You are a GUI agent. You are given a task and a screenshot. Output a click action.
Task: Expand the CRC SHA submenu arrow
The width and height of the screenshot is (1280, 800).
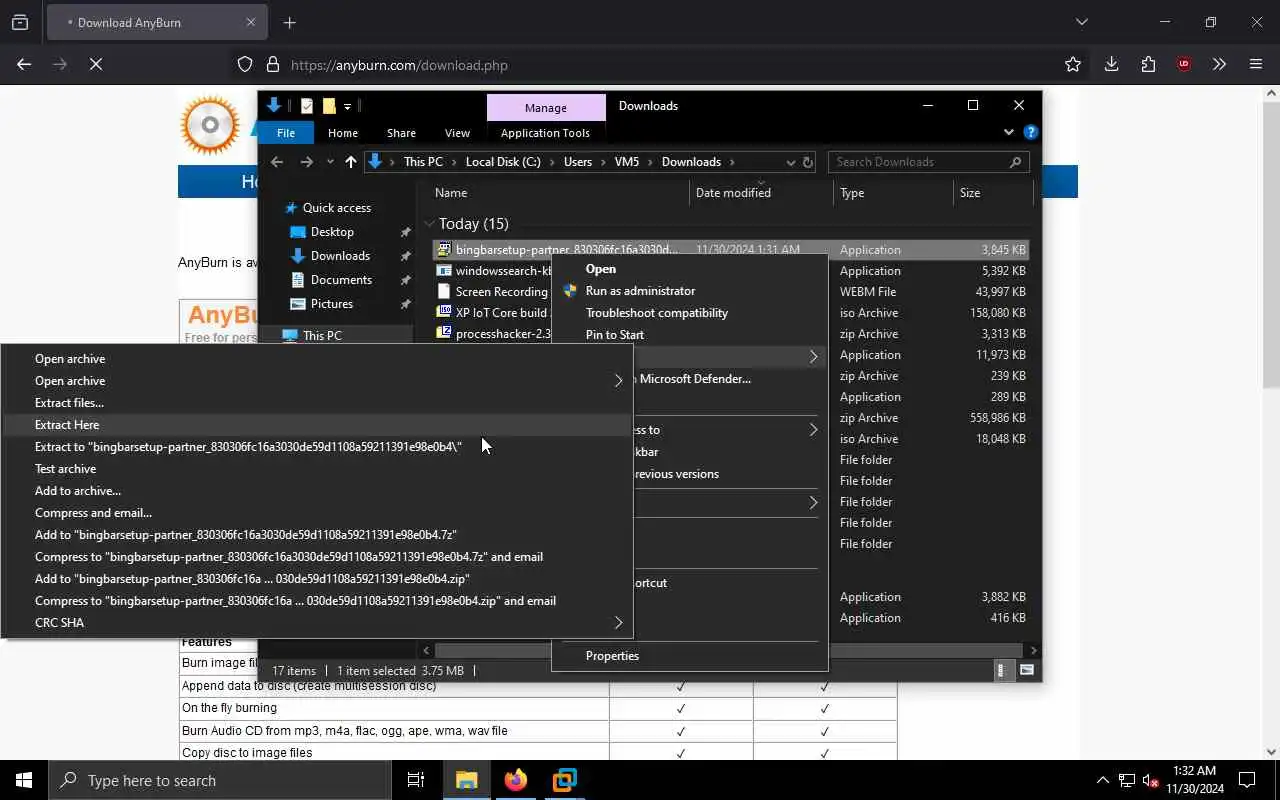[618, 623]
